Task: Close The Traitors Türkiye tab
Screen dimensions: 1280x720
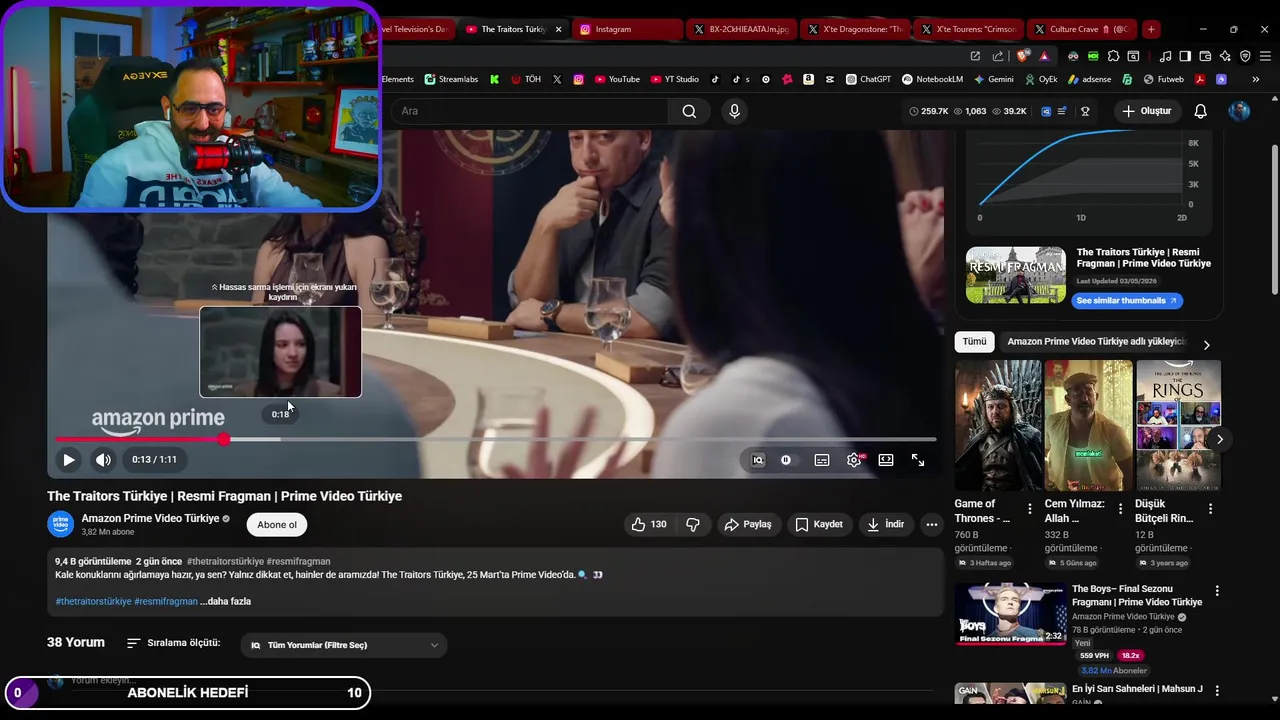Action: (x=558, y=29)
